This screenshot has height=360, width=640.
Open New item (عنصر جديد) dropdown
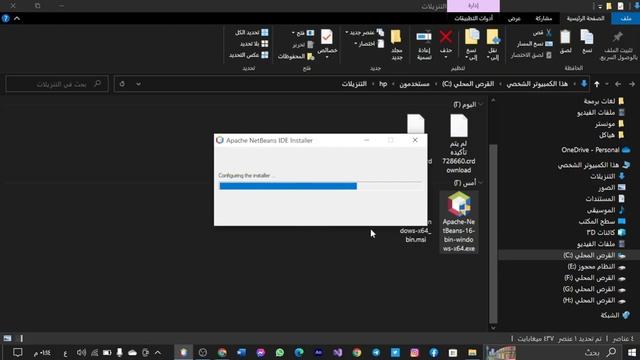(364, 32)
